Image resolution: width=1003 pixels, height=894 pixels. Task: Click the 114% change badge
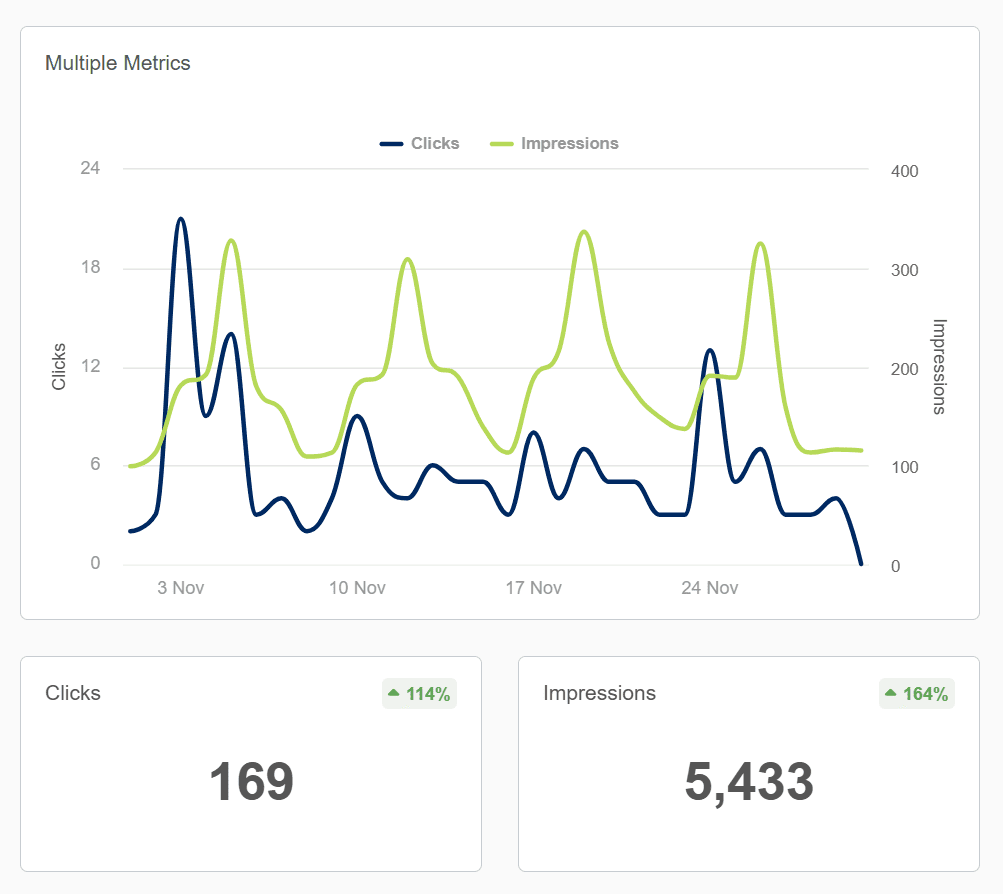coord(419,693)
